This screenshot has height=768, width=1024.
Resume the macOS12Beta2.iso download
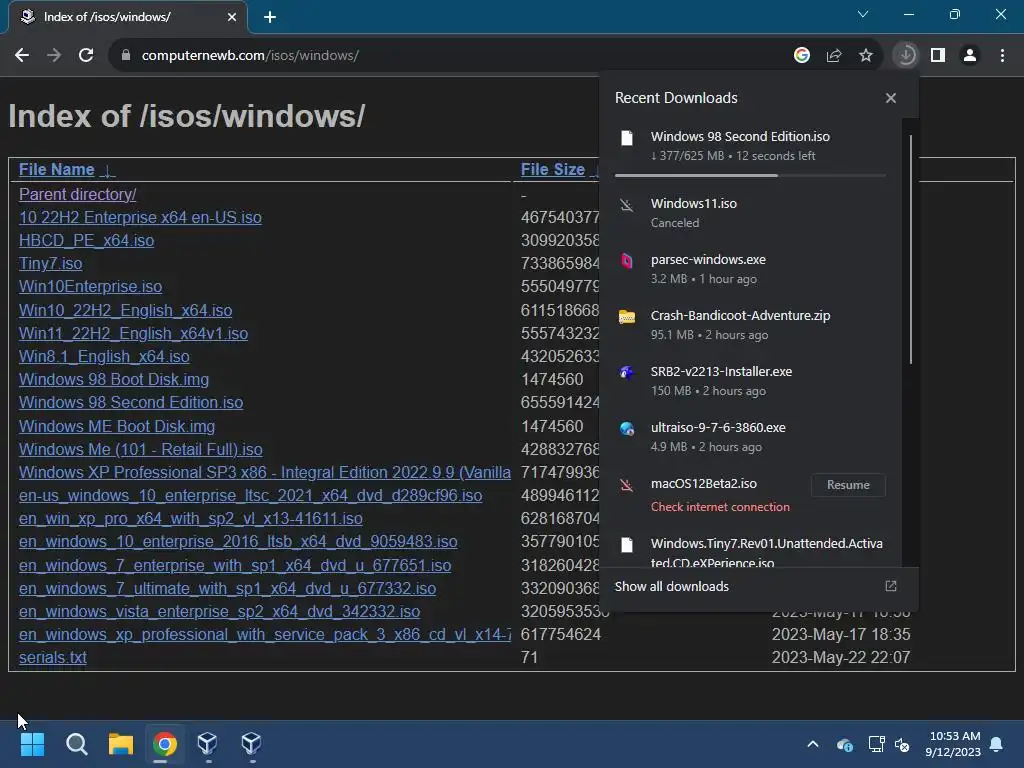click(848, 485)
